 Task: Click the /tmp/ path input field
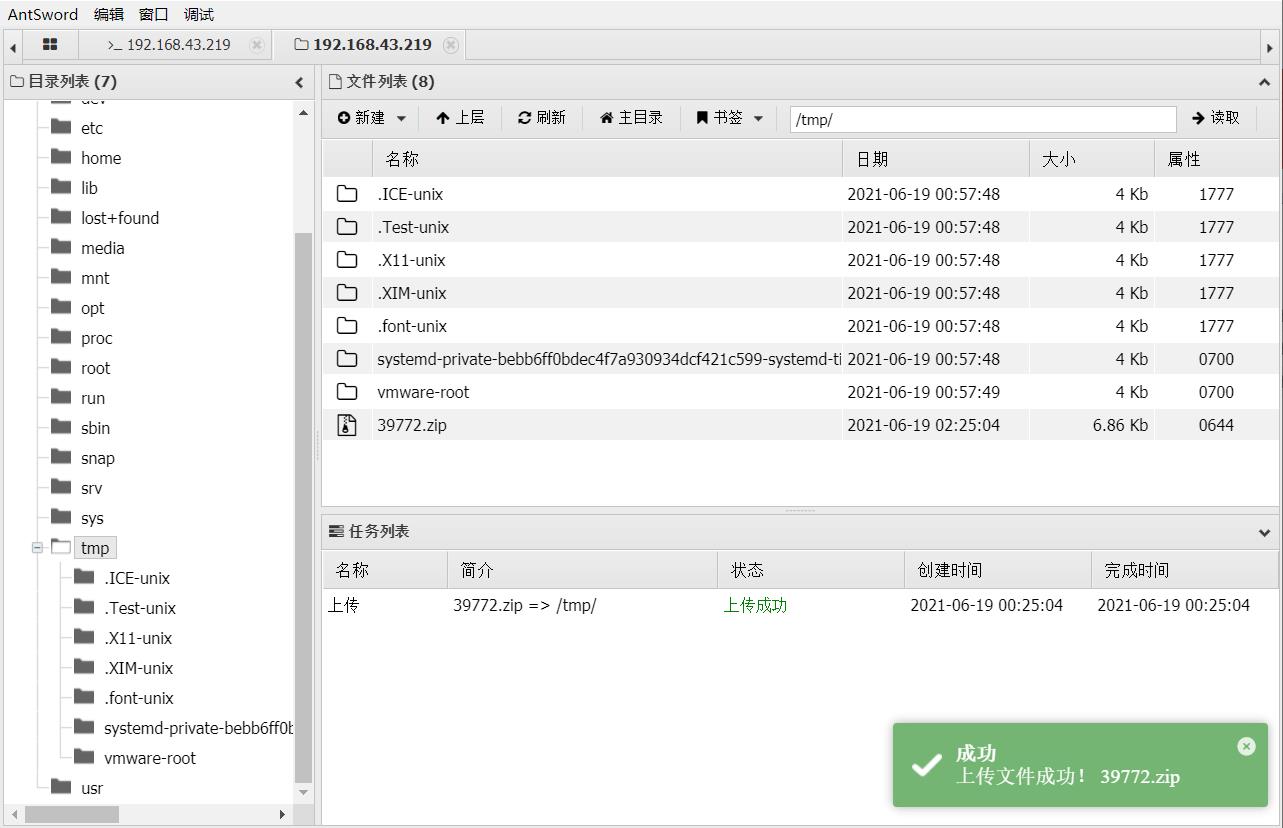tap(983, 119)
